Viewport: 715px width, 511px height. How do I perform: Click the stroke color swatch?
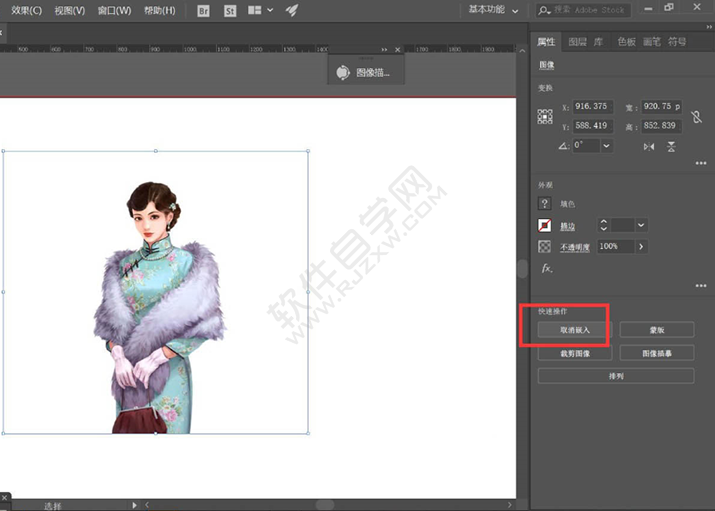coord(545,225)
